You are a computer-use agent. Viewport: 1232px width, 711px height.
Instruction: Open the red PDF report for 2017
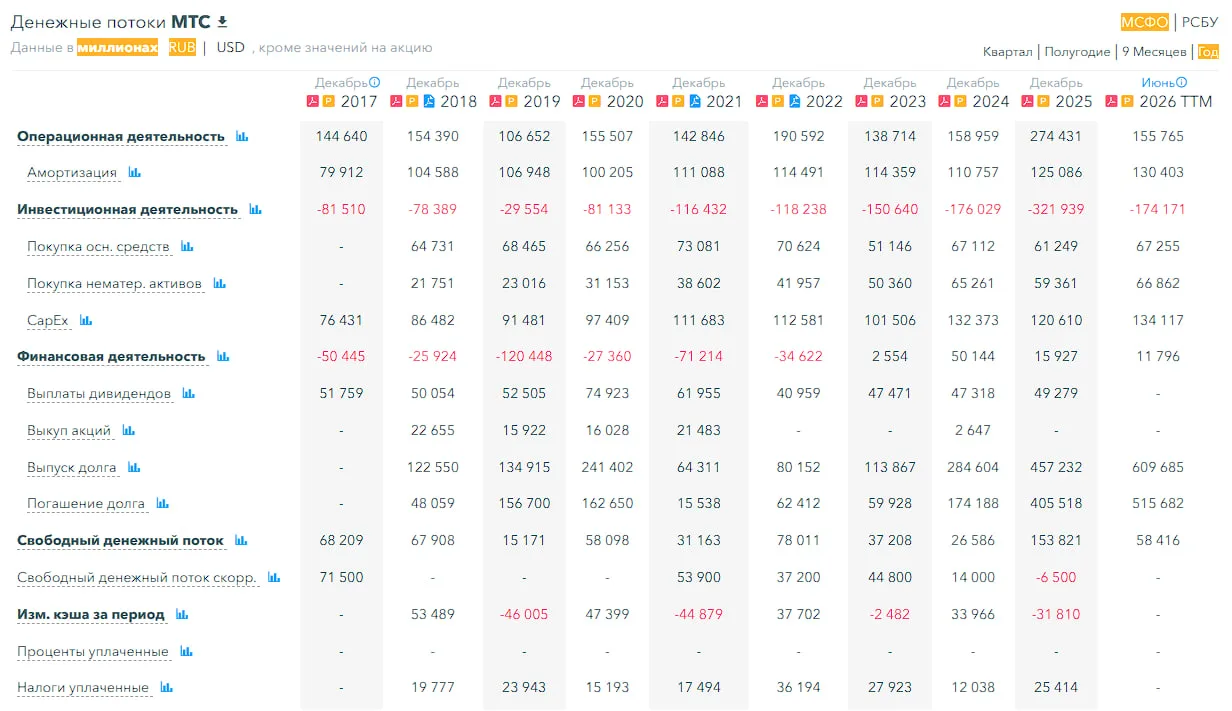[312, 101]
